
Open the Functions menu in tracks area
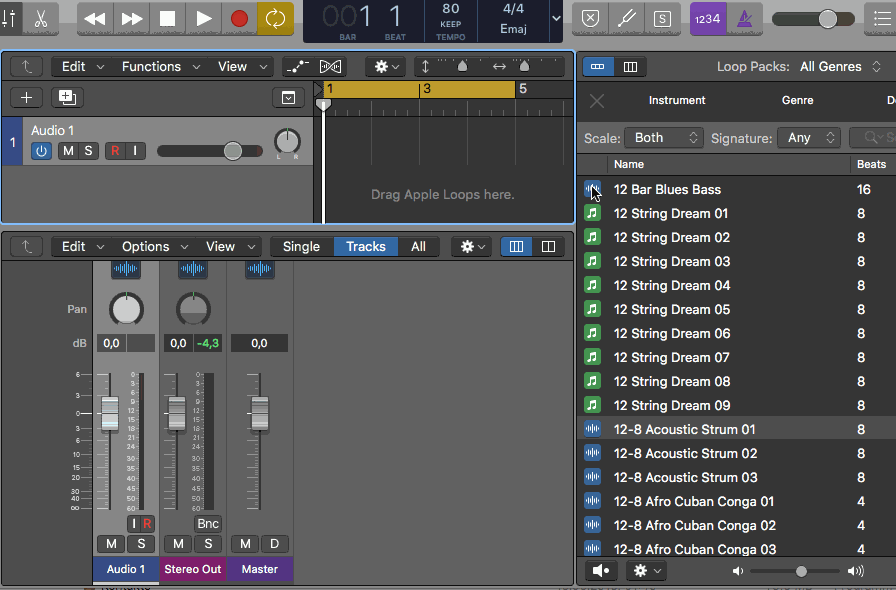click(x=158, y=67)
